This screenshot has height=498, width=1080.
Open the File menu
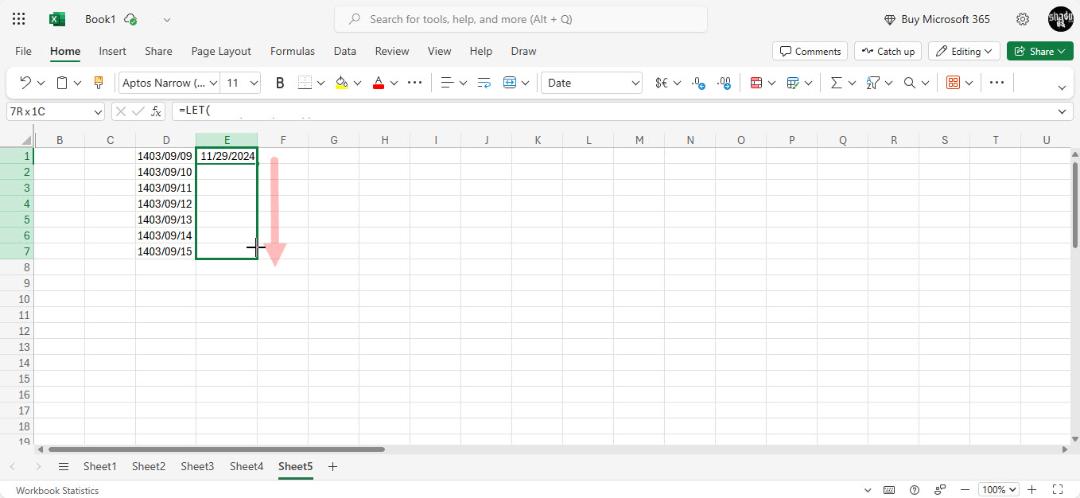23,51
